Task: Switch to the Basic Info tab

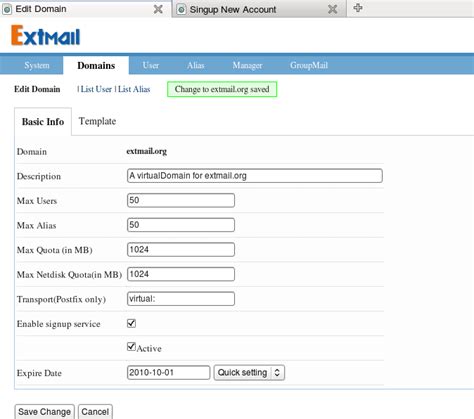Action: pos(43,122)
